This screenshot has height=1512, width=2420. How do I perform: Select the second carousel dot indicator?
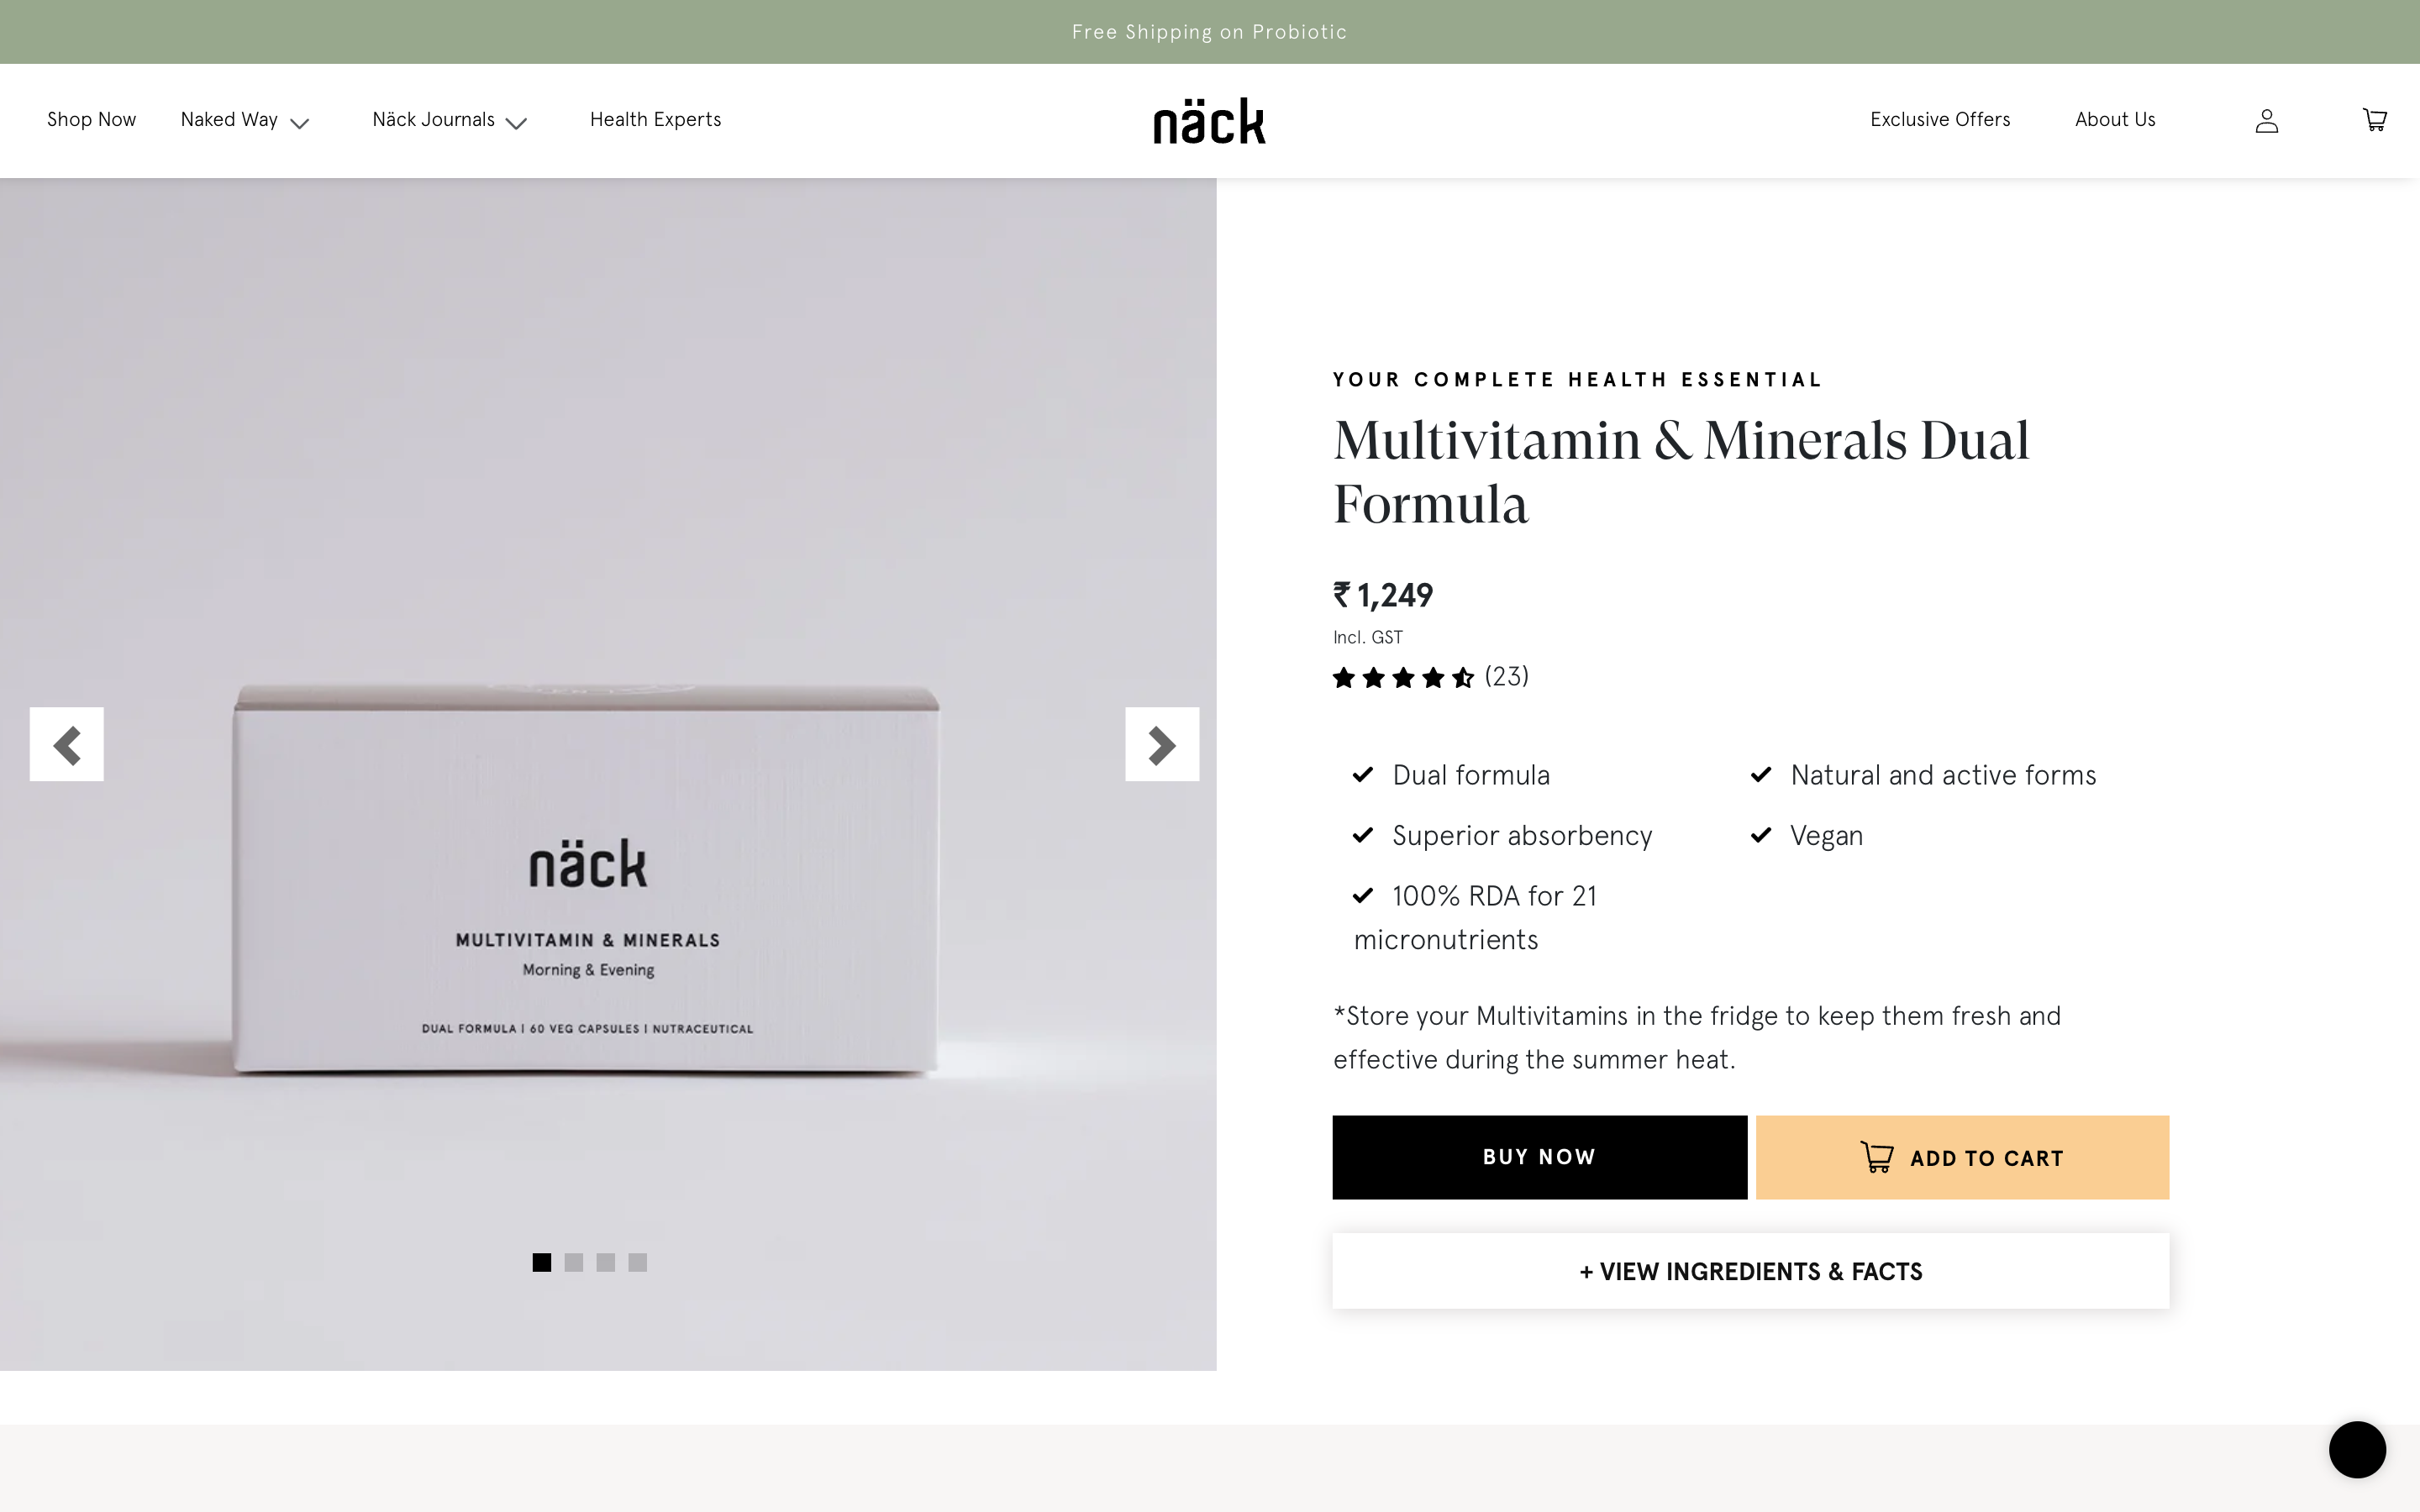click(575, 1263)
